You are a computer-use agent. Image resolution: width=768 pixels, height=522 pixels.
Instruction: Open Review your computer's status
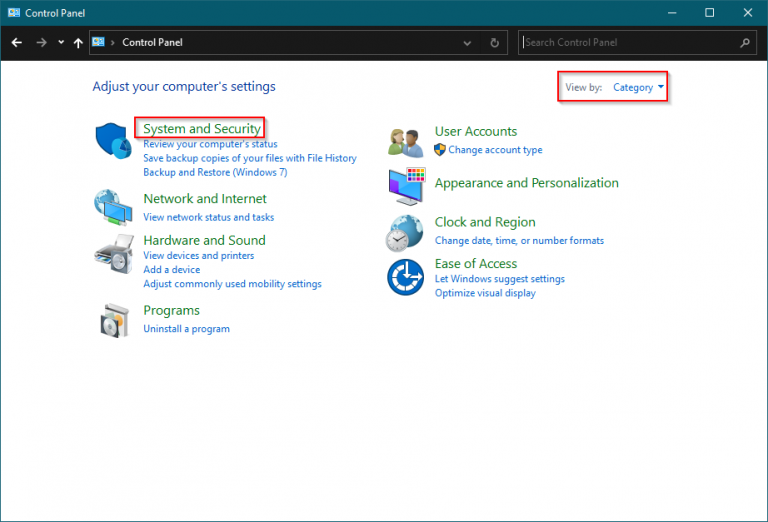click(210, 144)
